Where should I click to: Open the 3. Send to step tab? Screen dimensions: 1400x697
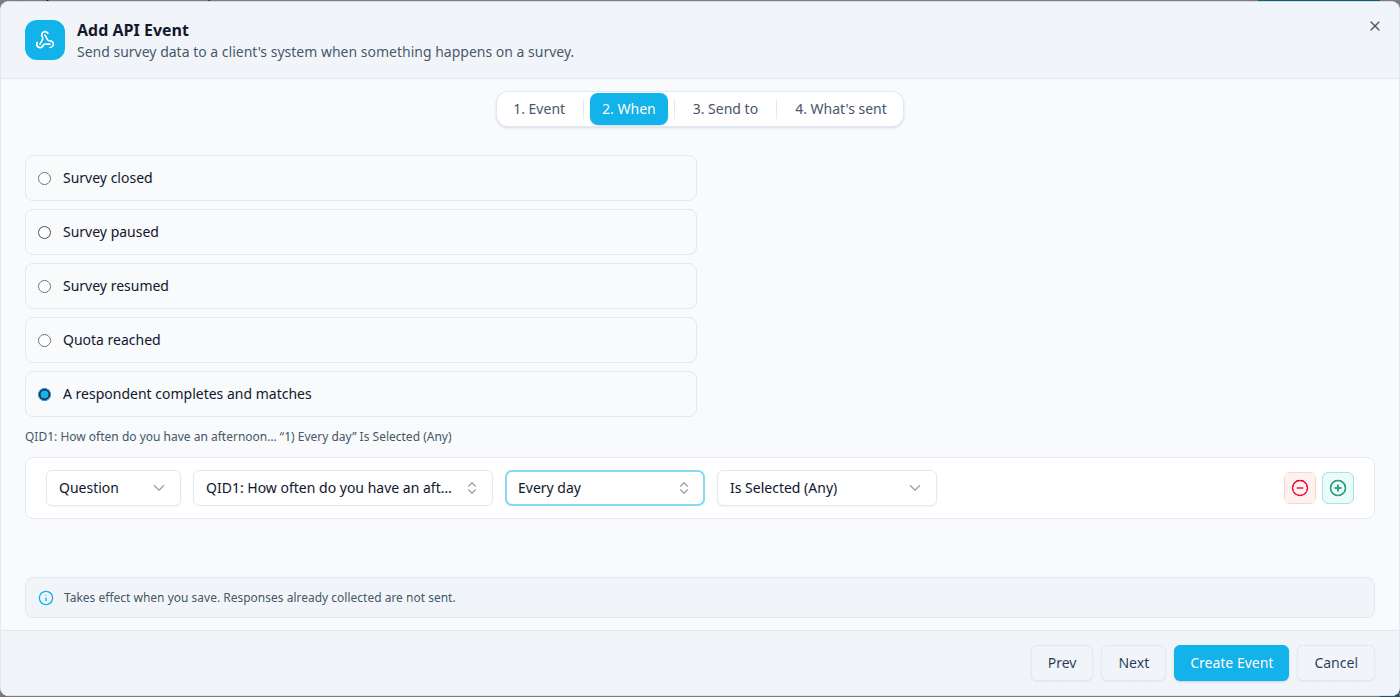[x=725, y=109]
